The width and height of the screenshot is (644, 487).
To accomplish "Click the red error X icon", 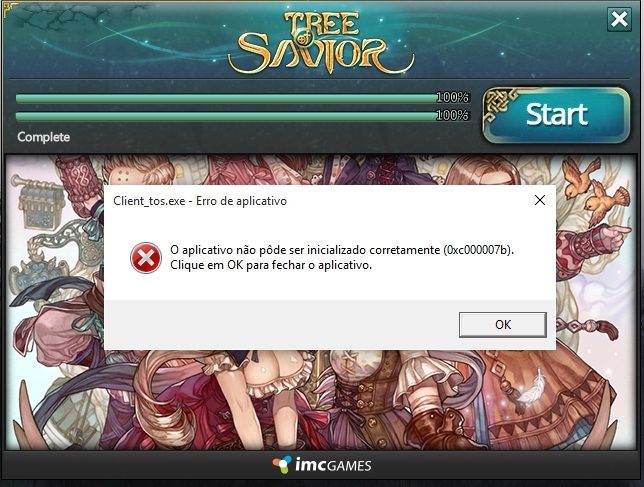I will (146, 258).
